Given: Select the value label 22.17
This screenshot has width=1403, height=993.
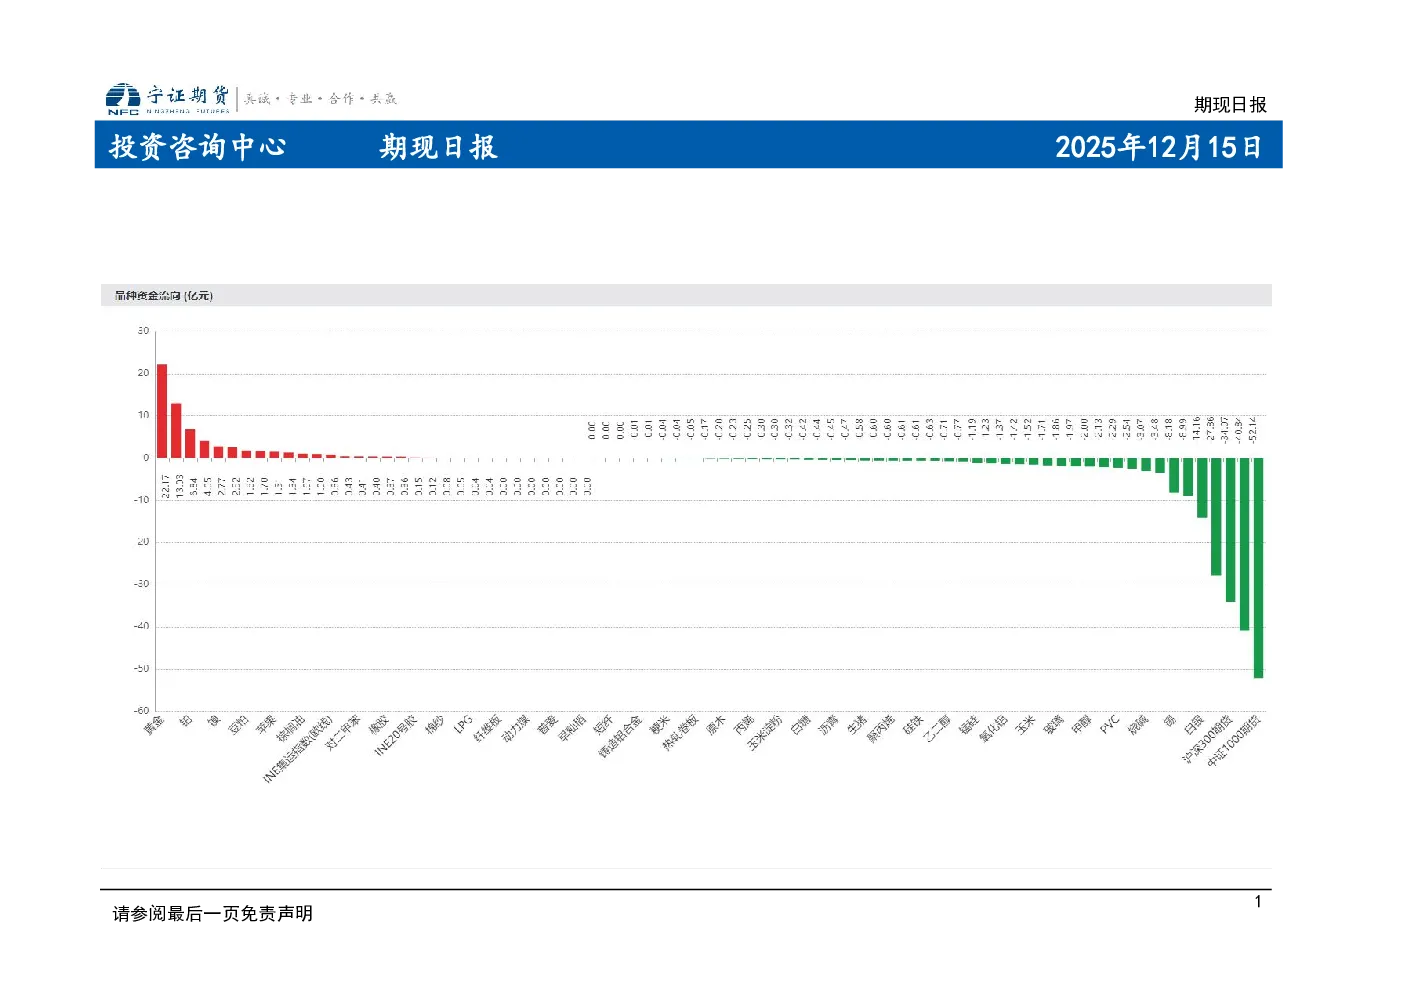Looking at the screenshot, I should (x=164, y=487).
